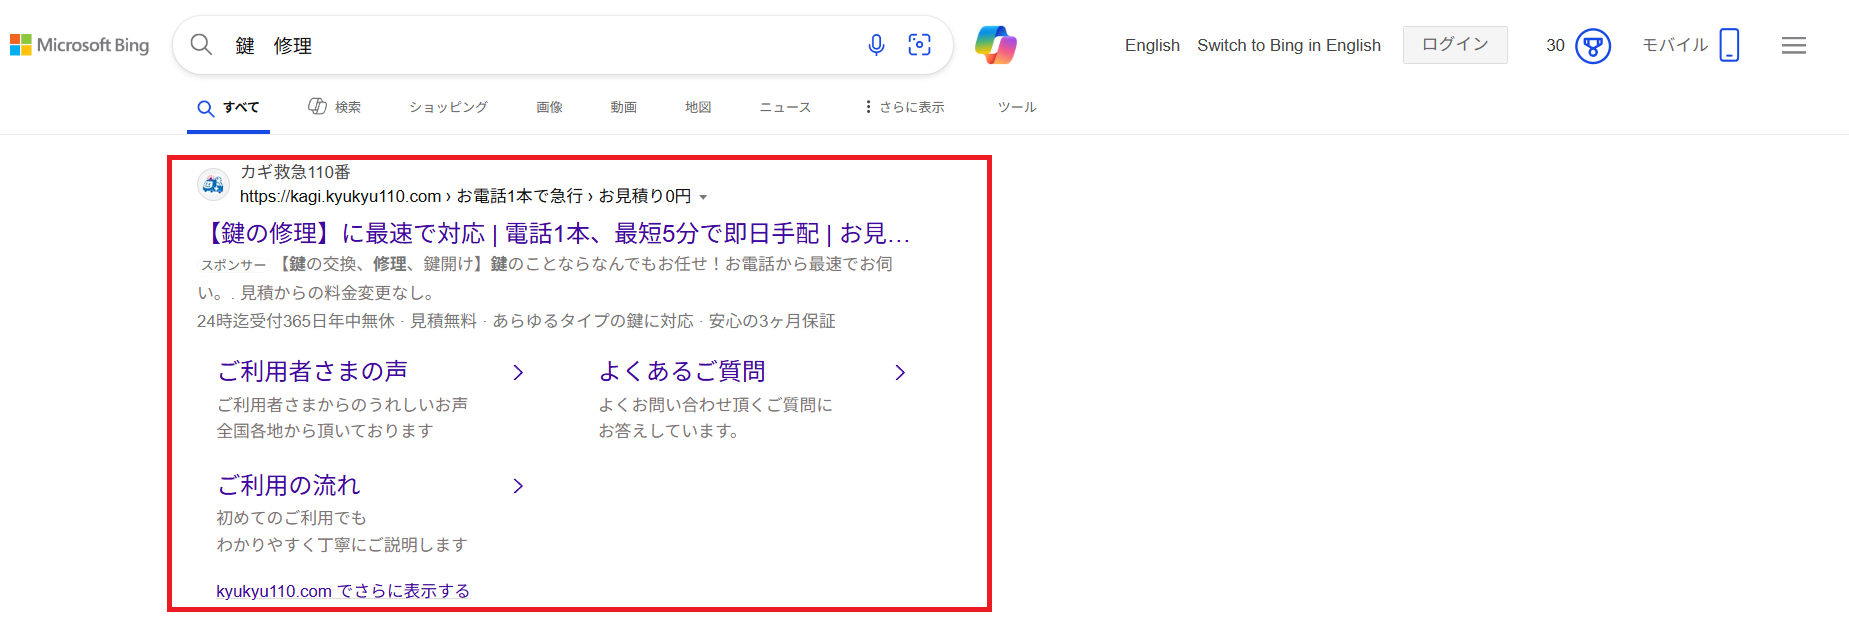Open the 地図 tab
This screenshot has width=1849, height=620.
[x=698, y=107]
